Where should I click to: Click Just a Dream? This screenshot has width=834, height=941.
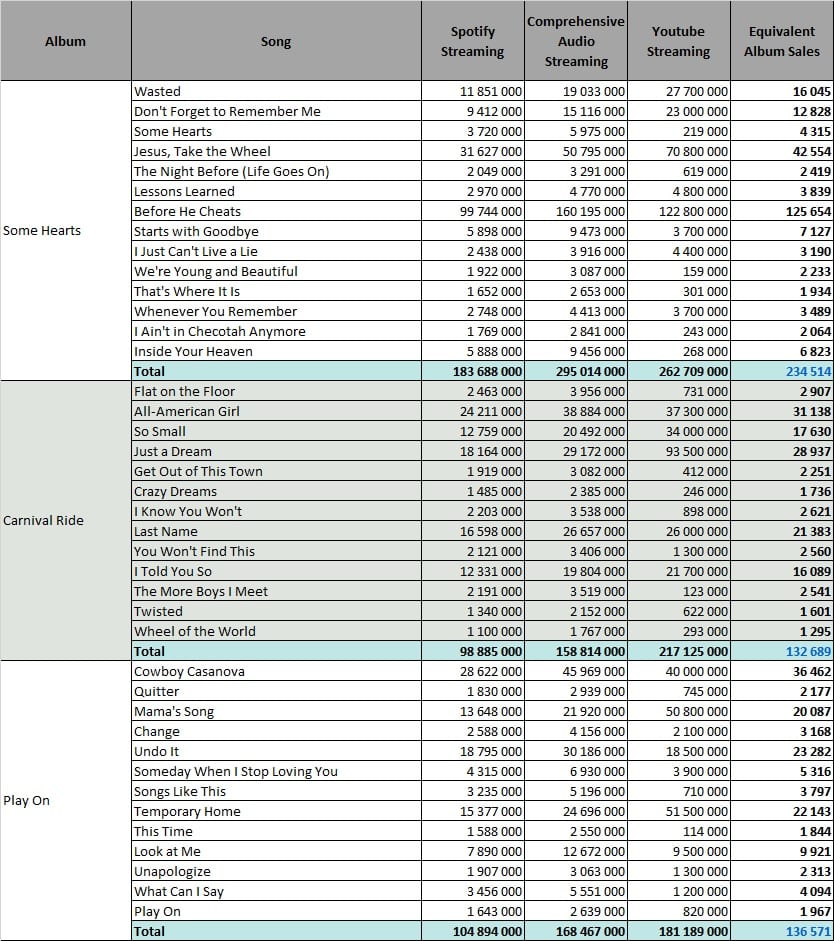(x=276, y=451)
